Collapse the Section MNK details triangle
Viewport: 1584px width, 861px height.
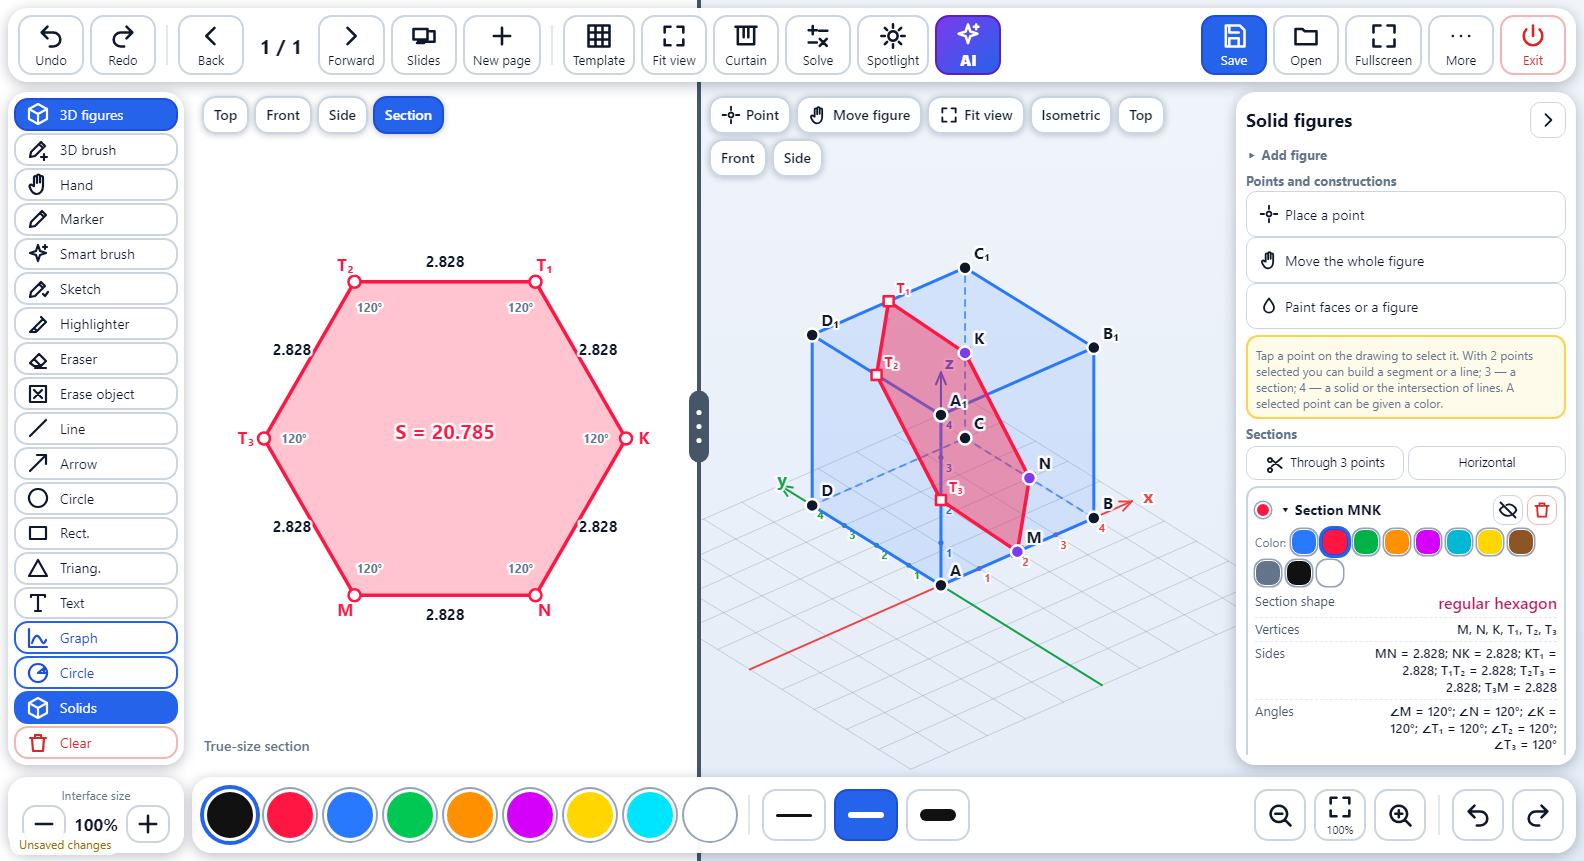pyautogui.click(x=1285, y=510)
